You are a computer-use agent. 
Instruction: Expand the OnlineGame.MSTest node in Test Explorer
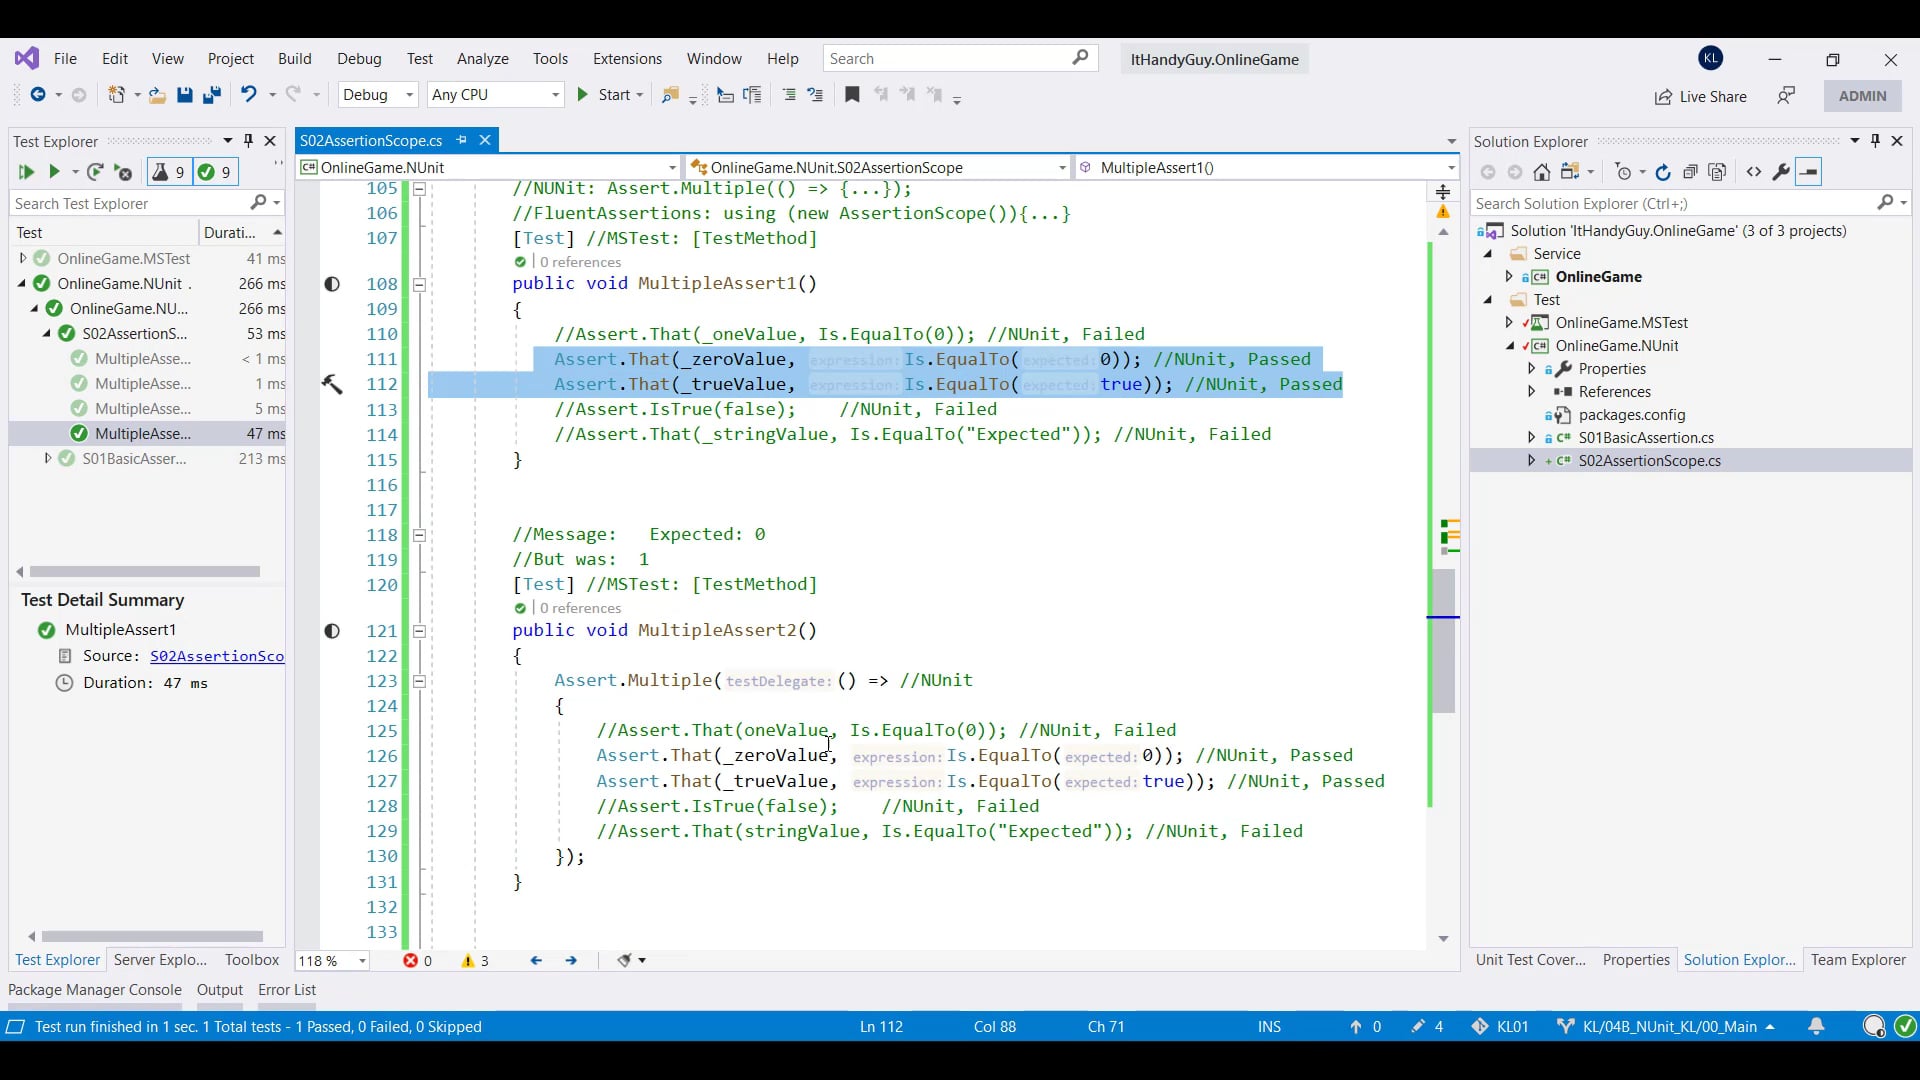click(x=23, y=258)
